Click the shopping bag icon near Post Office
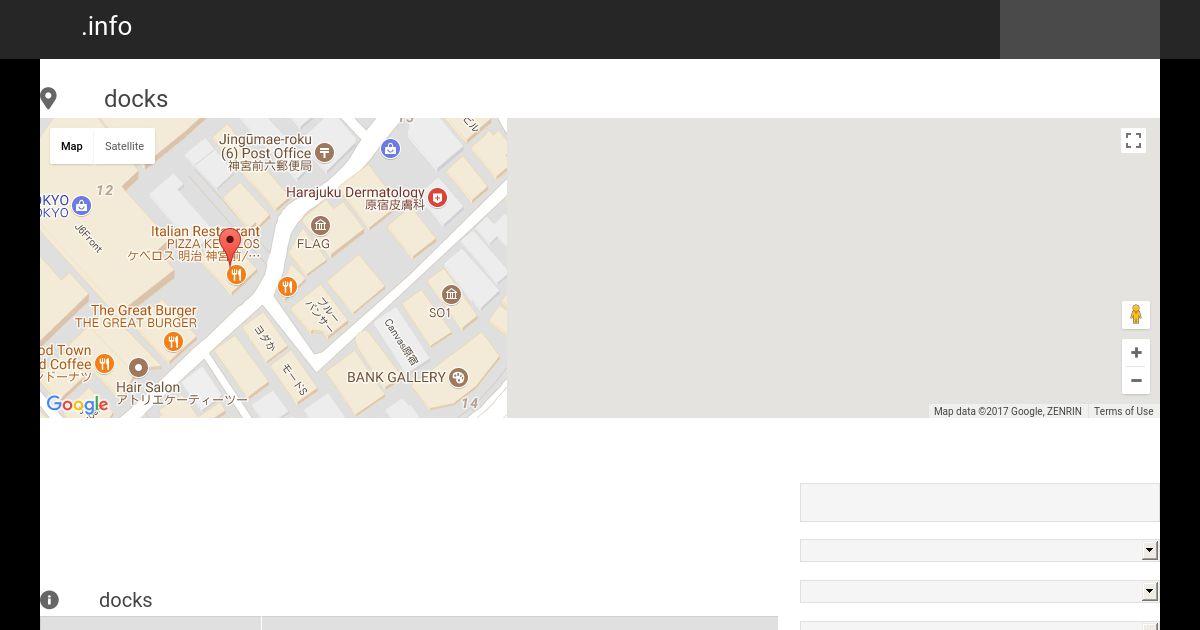This screenshot has width=1200, height=630. point(390,148)
